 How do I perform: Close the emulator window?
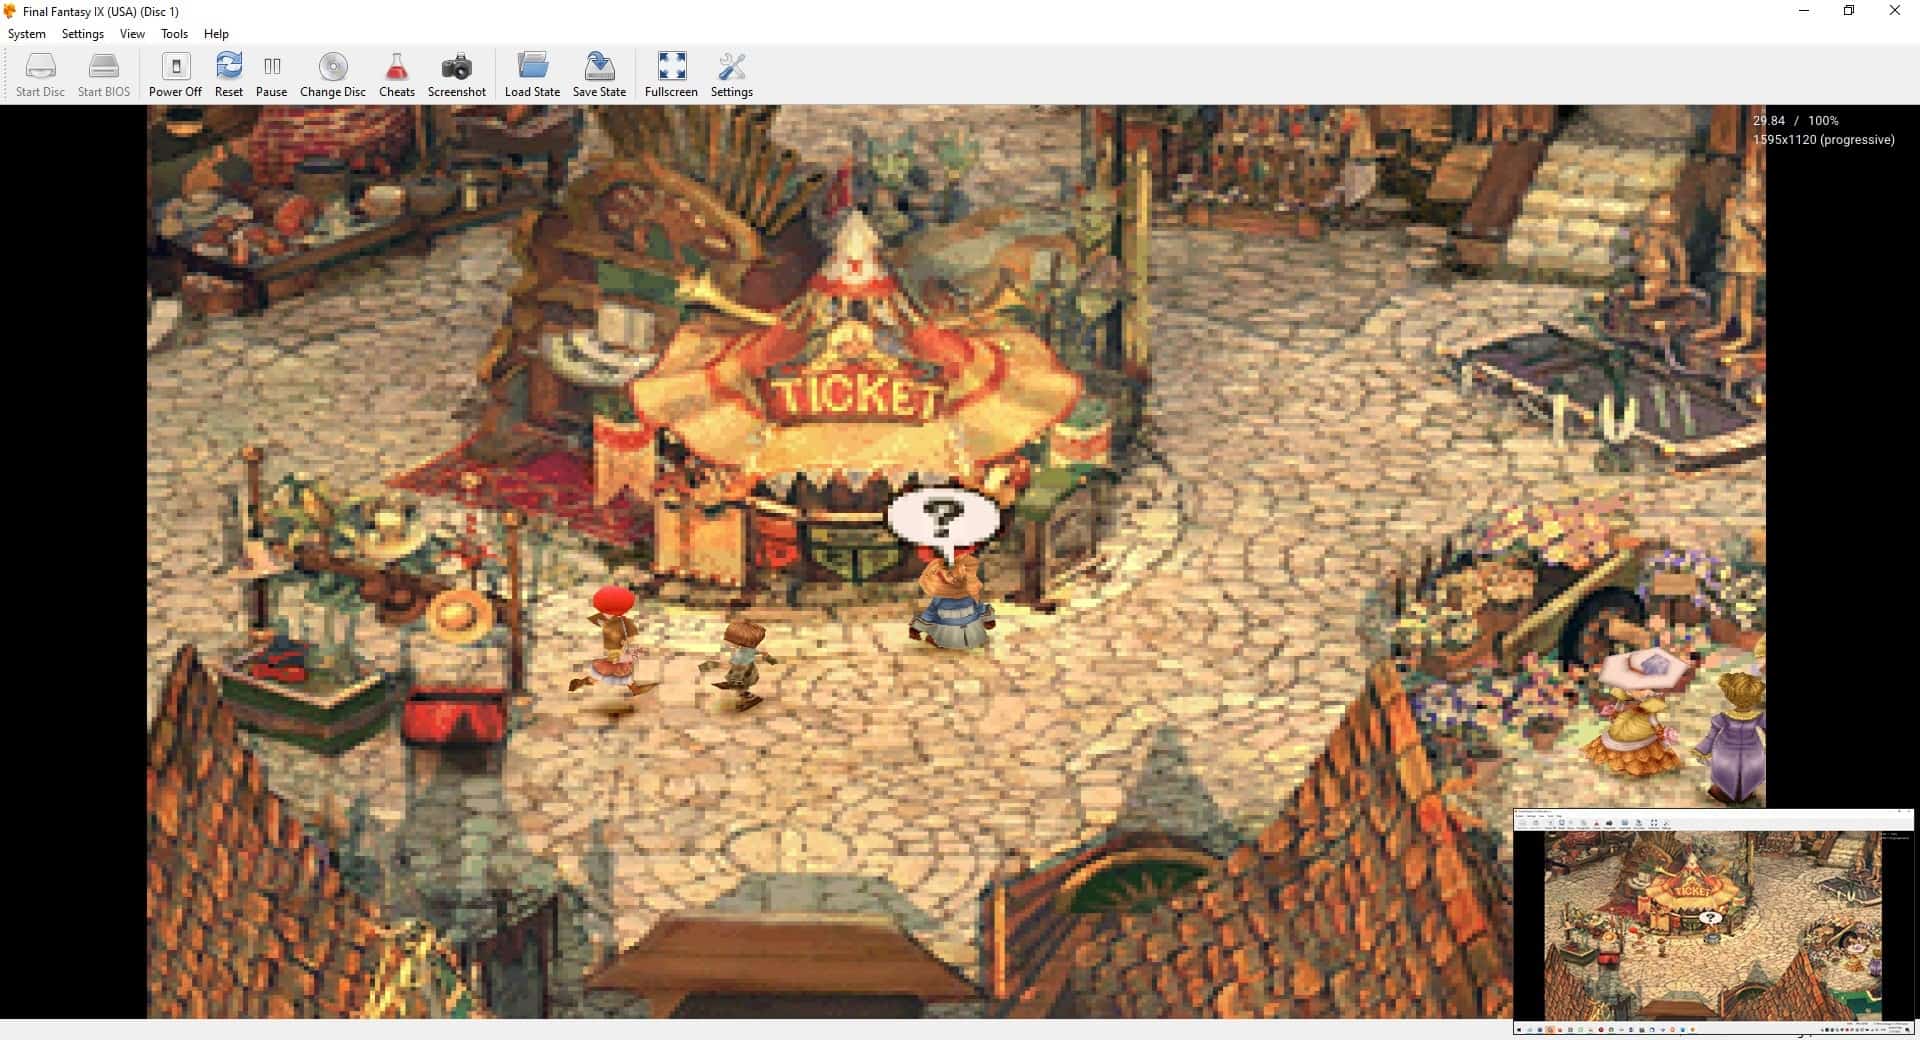tap(1895, 11)
